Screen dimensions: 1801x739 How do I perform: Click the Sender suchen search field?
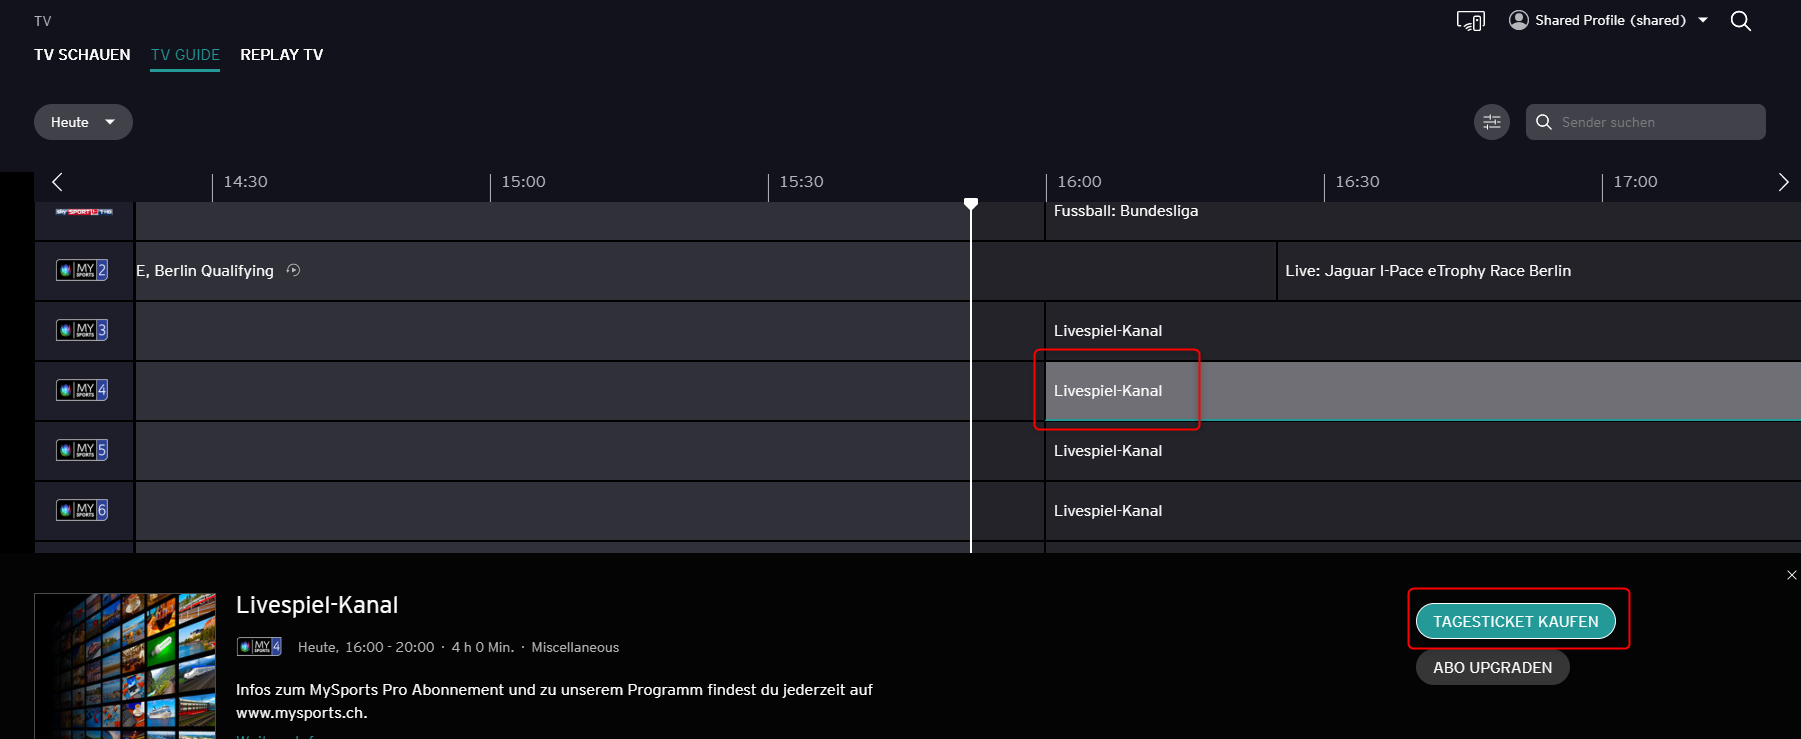point(1655,122)
